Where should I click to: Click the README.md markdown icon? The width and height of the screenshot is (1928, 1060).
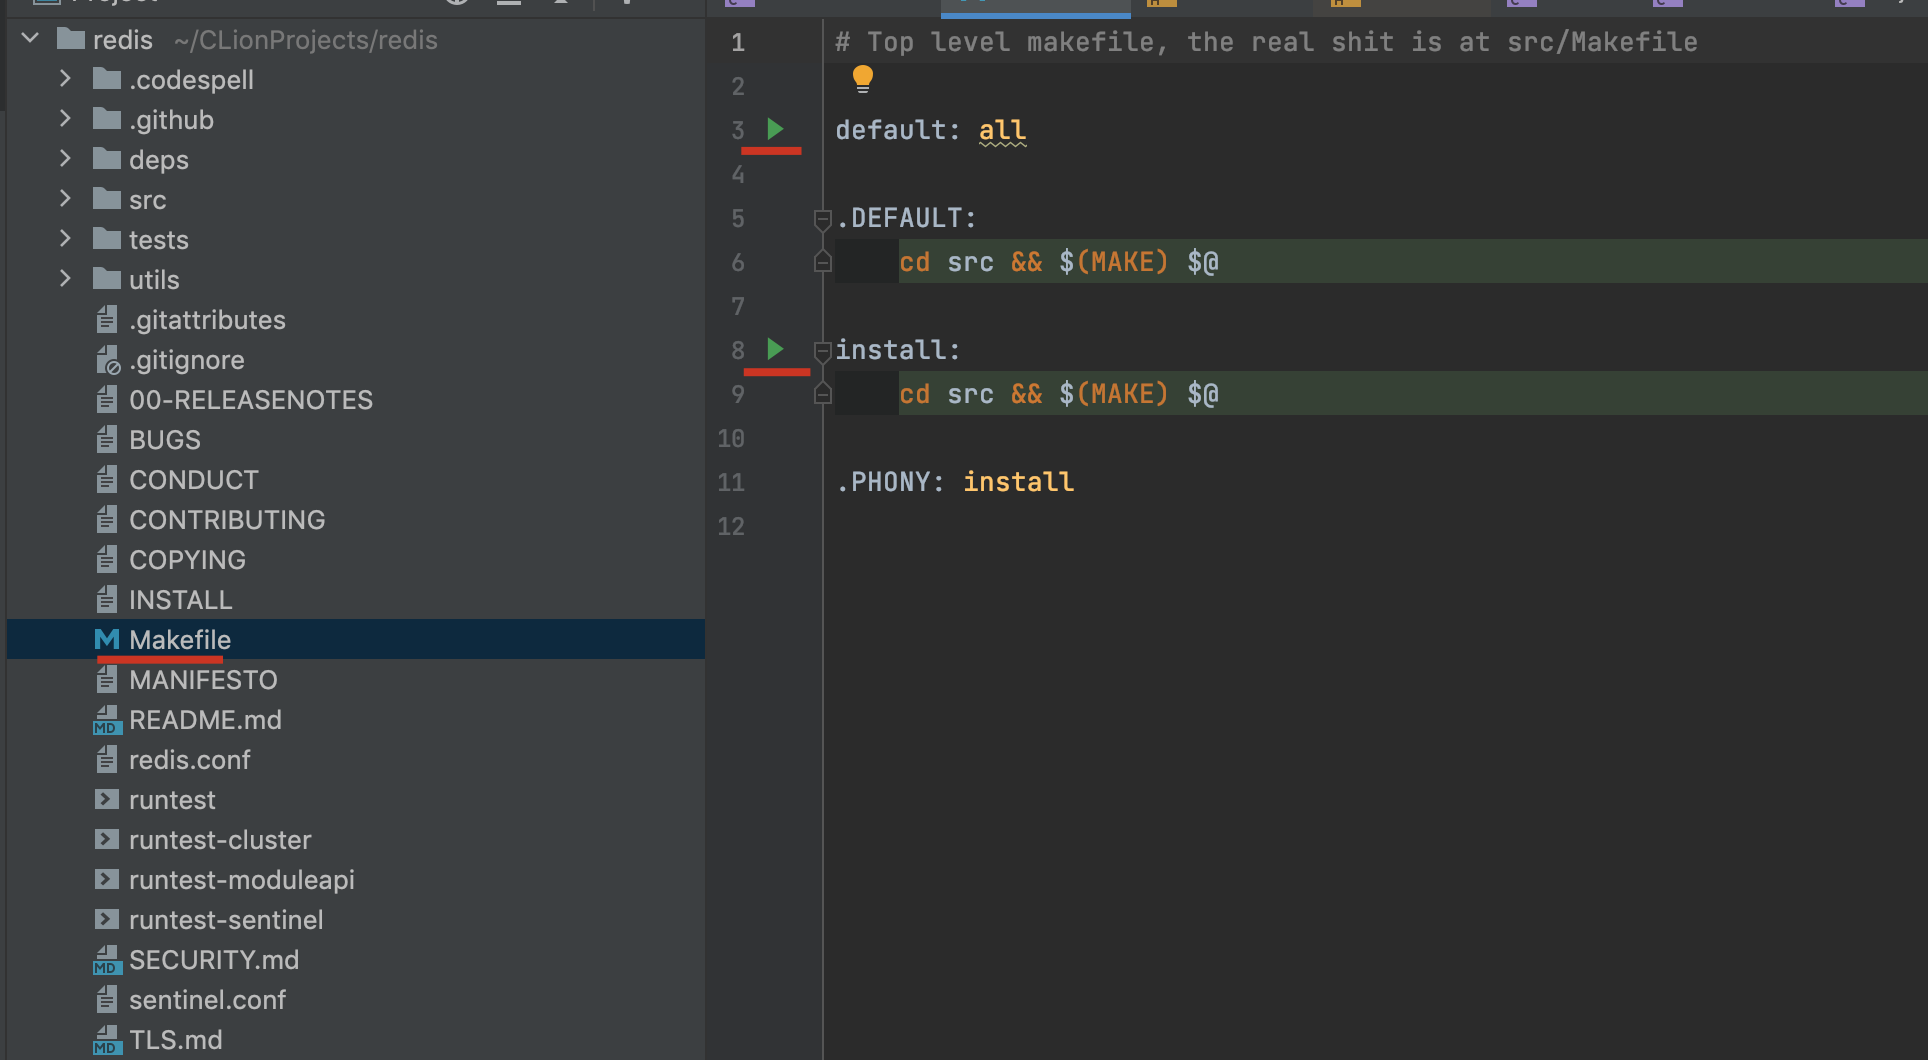pos(107,720)
